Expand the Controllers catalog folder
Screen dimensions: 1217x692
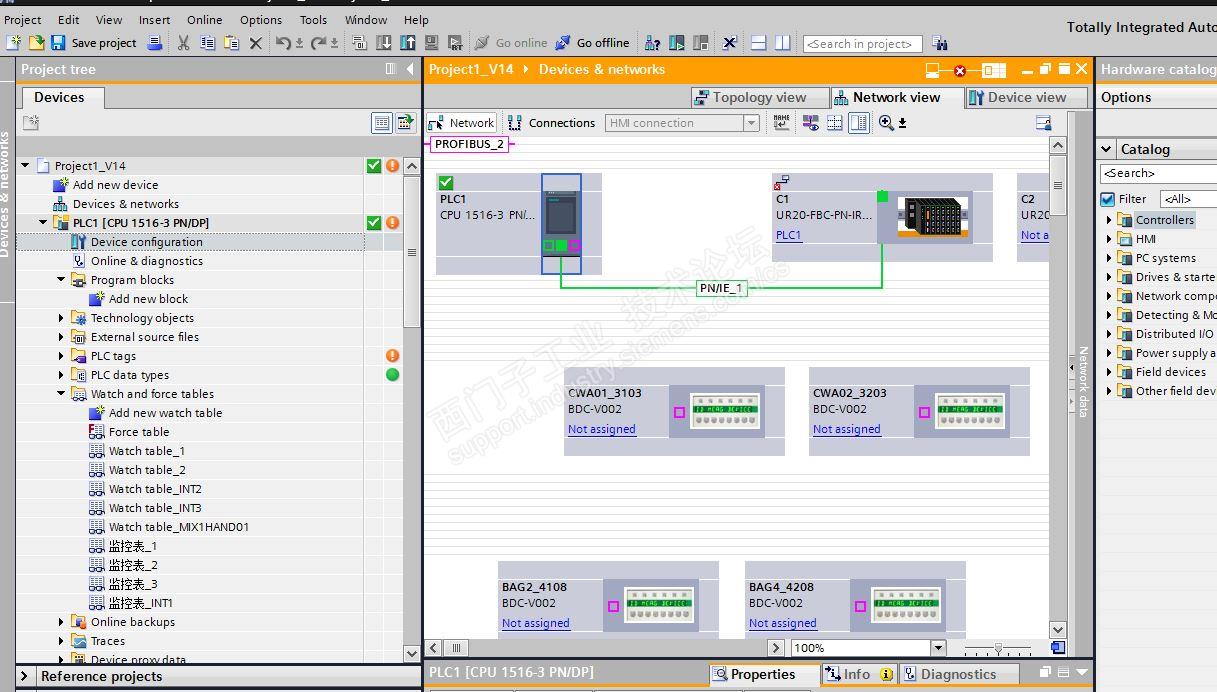point(1108,220)
